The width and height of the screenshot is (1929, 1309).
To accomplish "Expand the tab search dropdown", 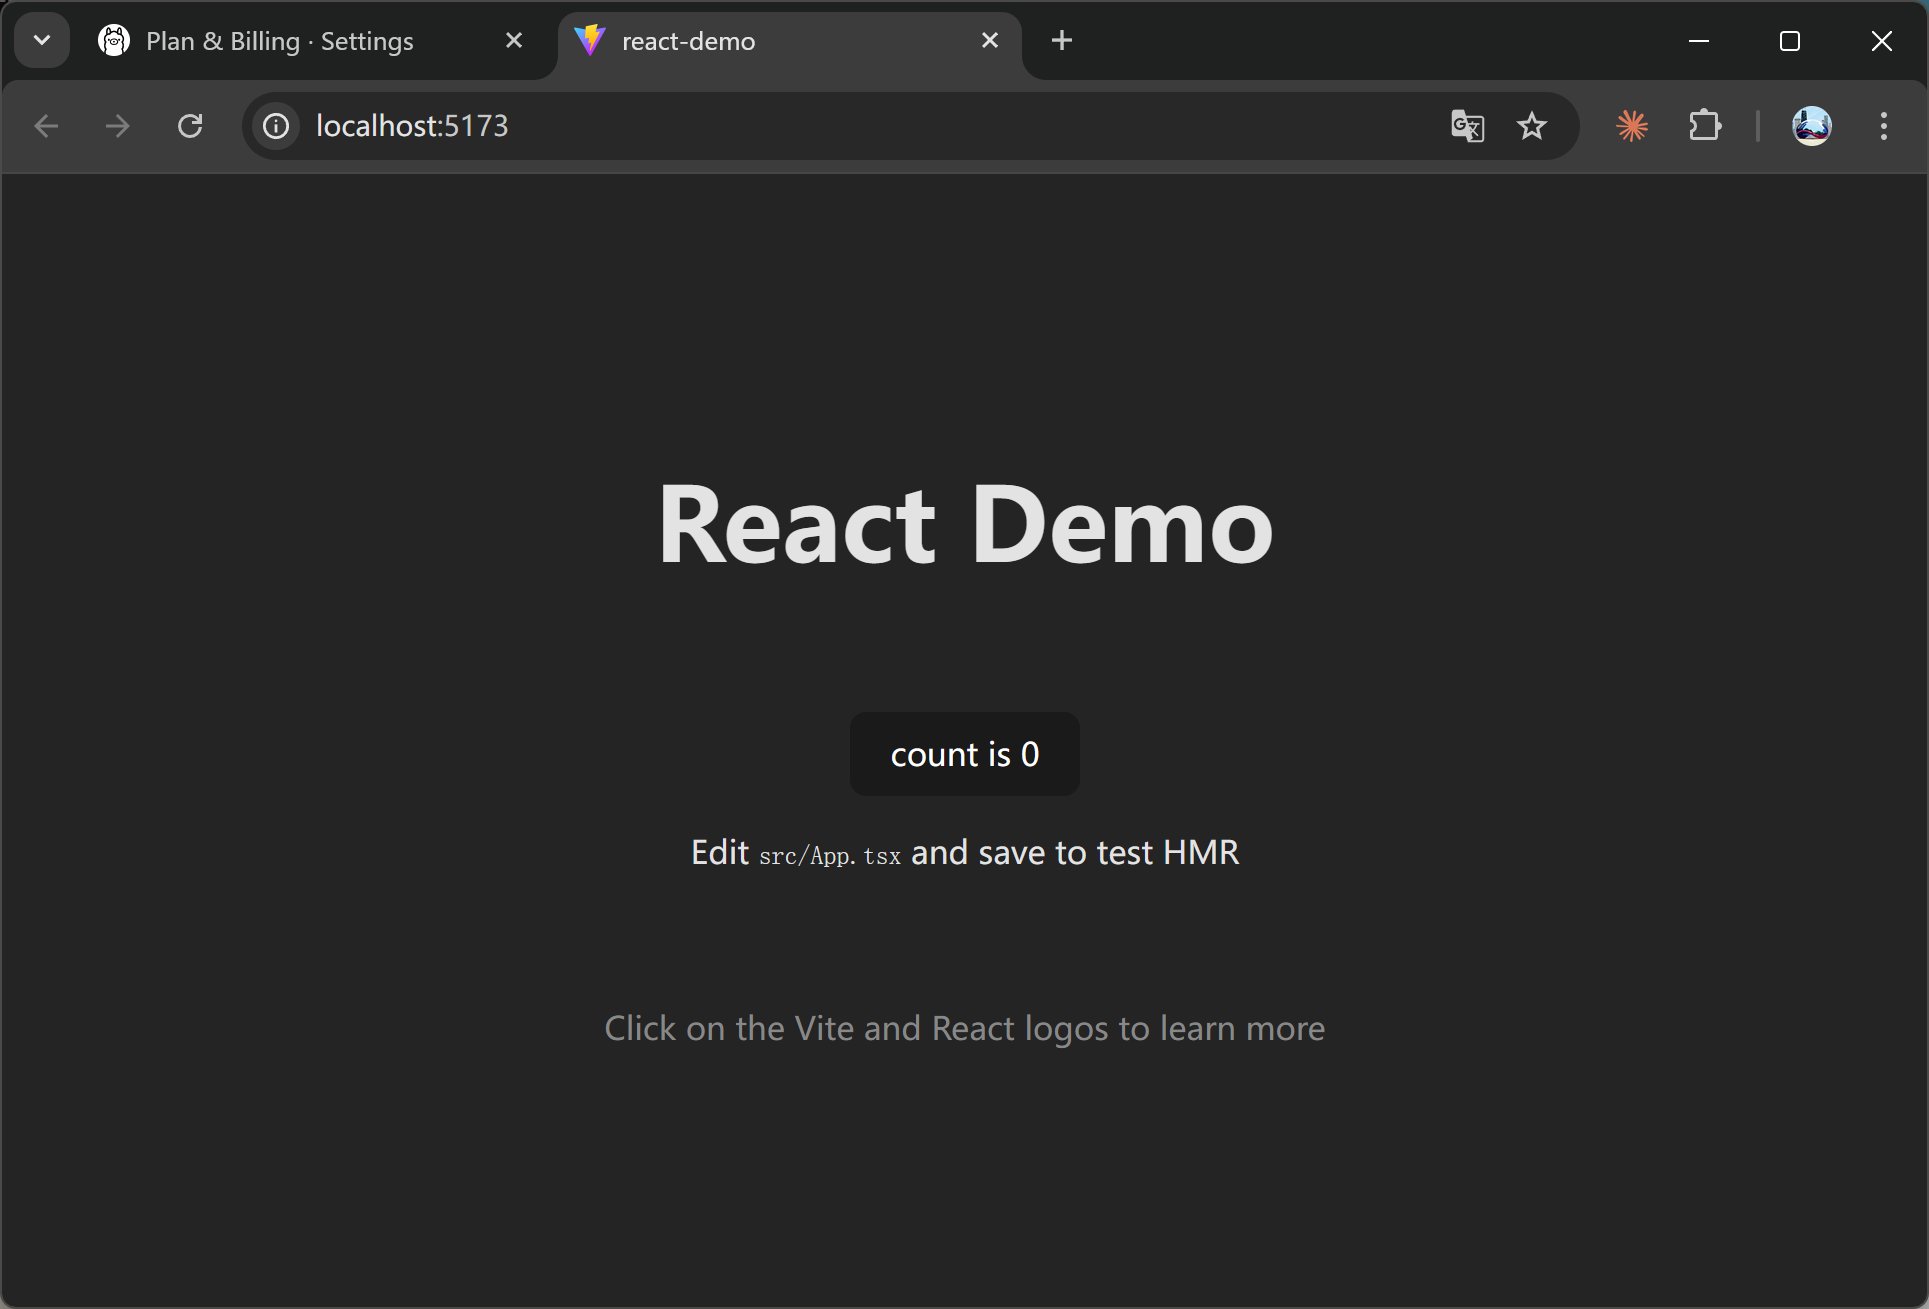I will (42, 41).
